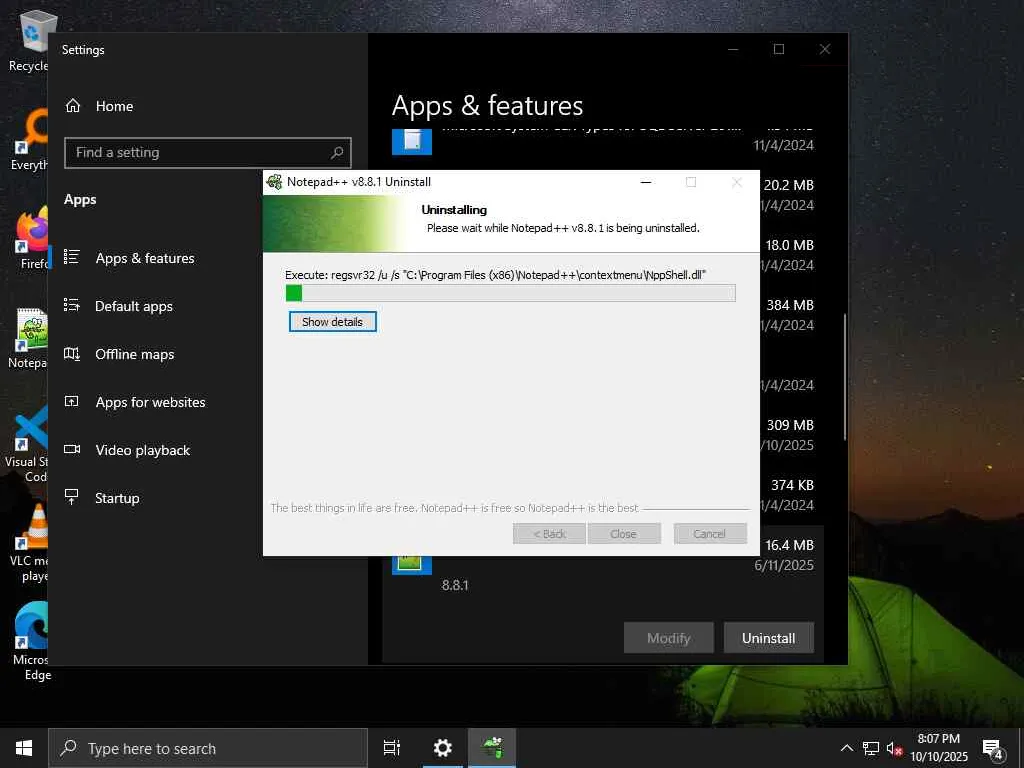Click the Offline maps map icon
The image size is (1024, 768).
[72, 353]
